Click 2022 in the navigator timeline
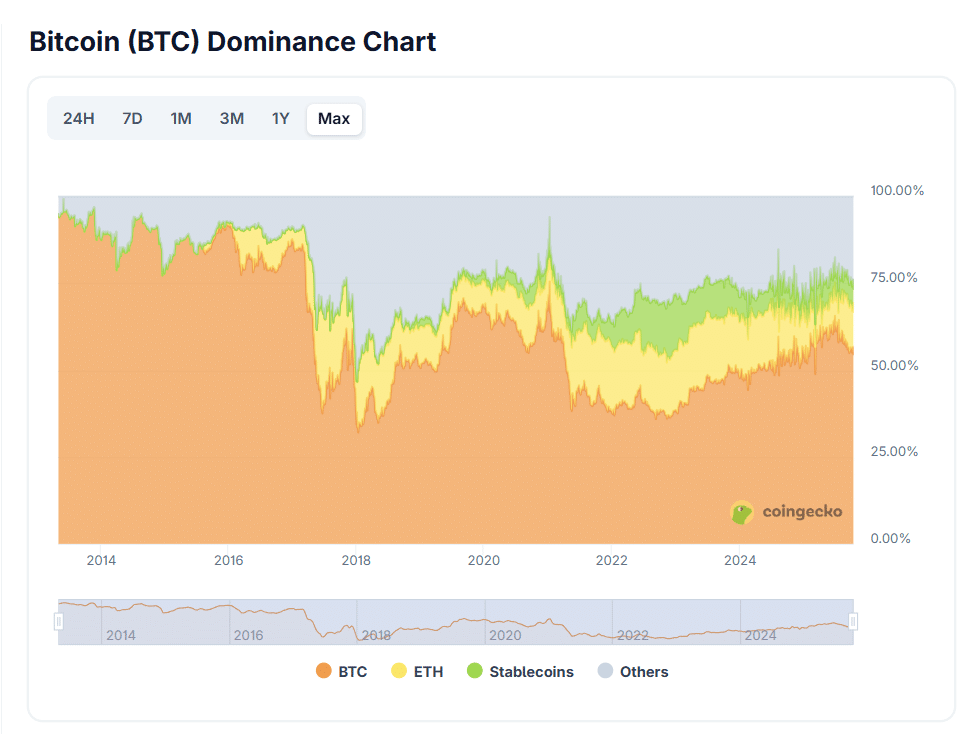Viewport: 966px width, 734px height. point(633,635)
